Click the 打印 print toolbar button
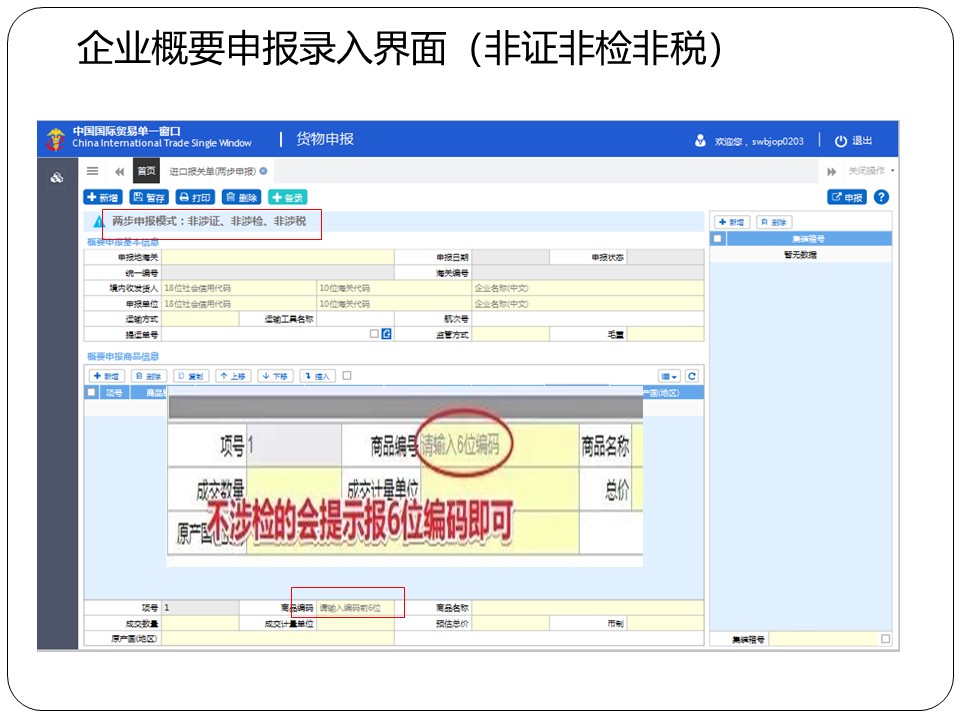This screenshot has height=720, width=960. (x=195, y=197)
